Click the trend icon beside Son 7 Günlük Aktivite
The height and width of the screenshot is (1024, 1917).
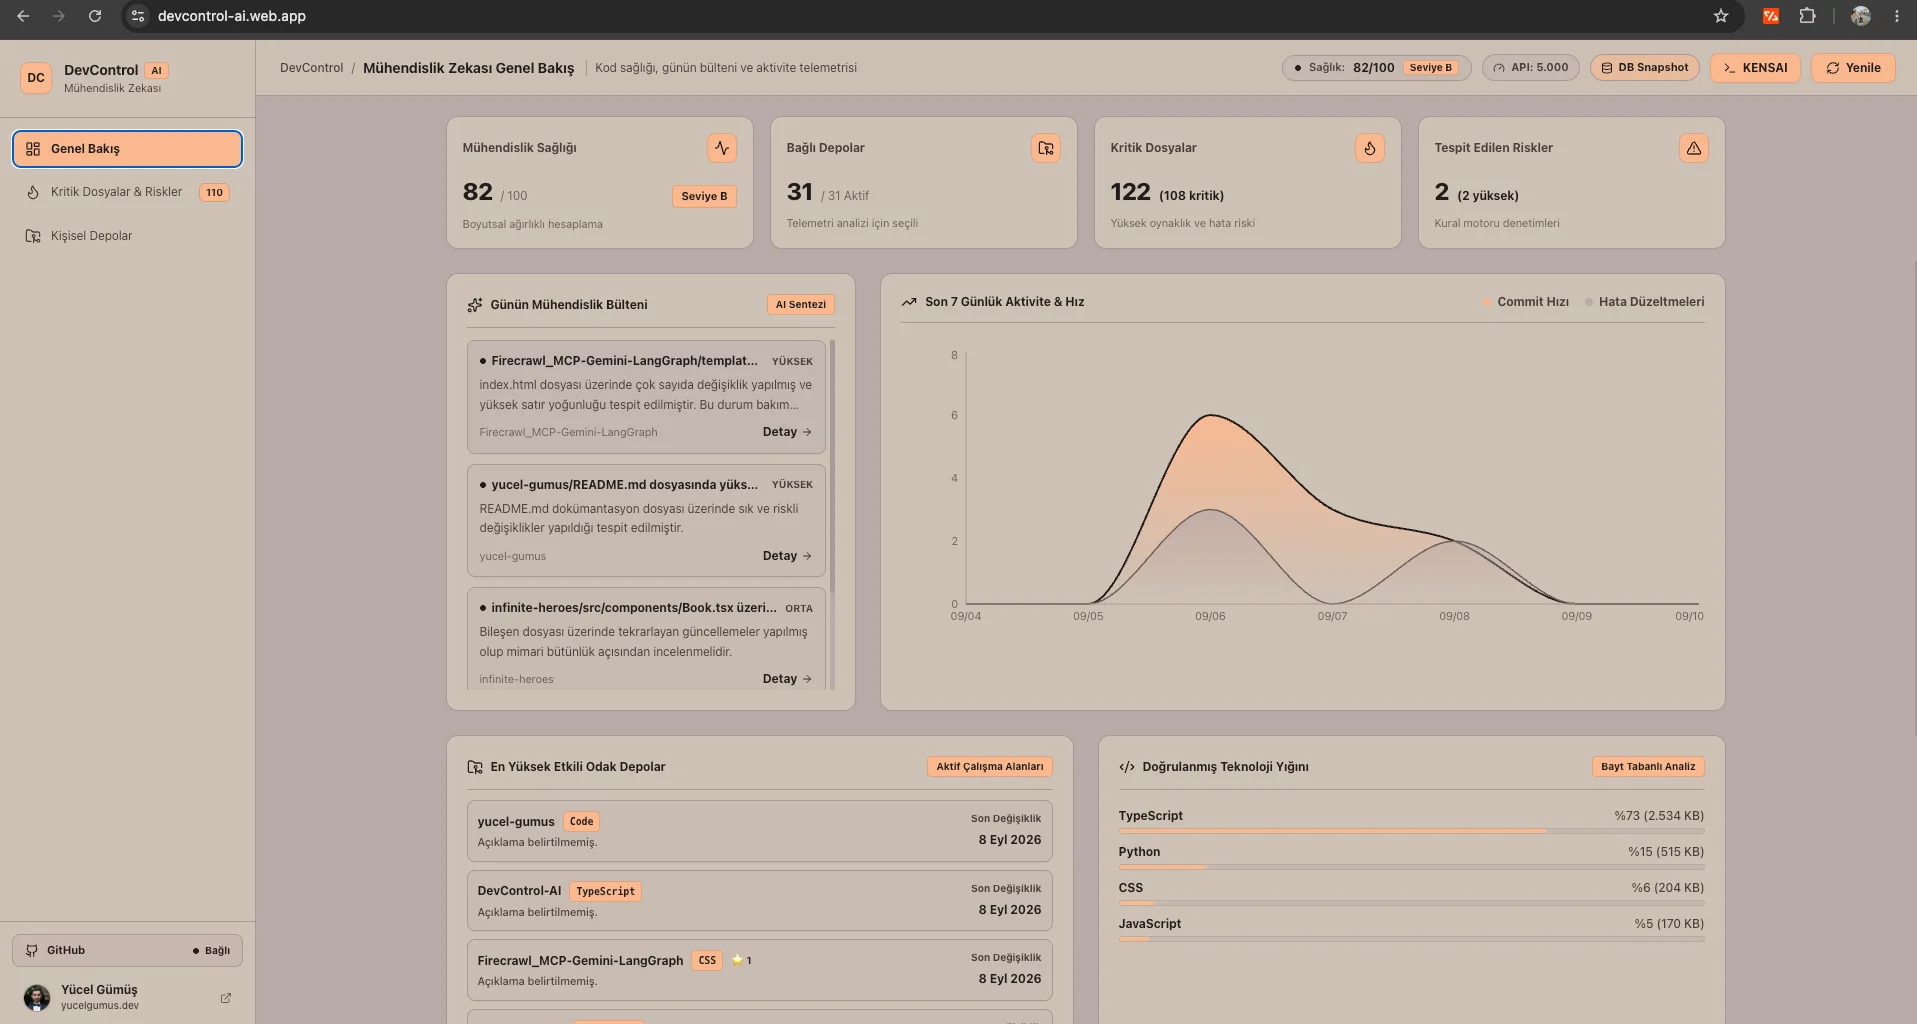tap(909, 302)
